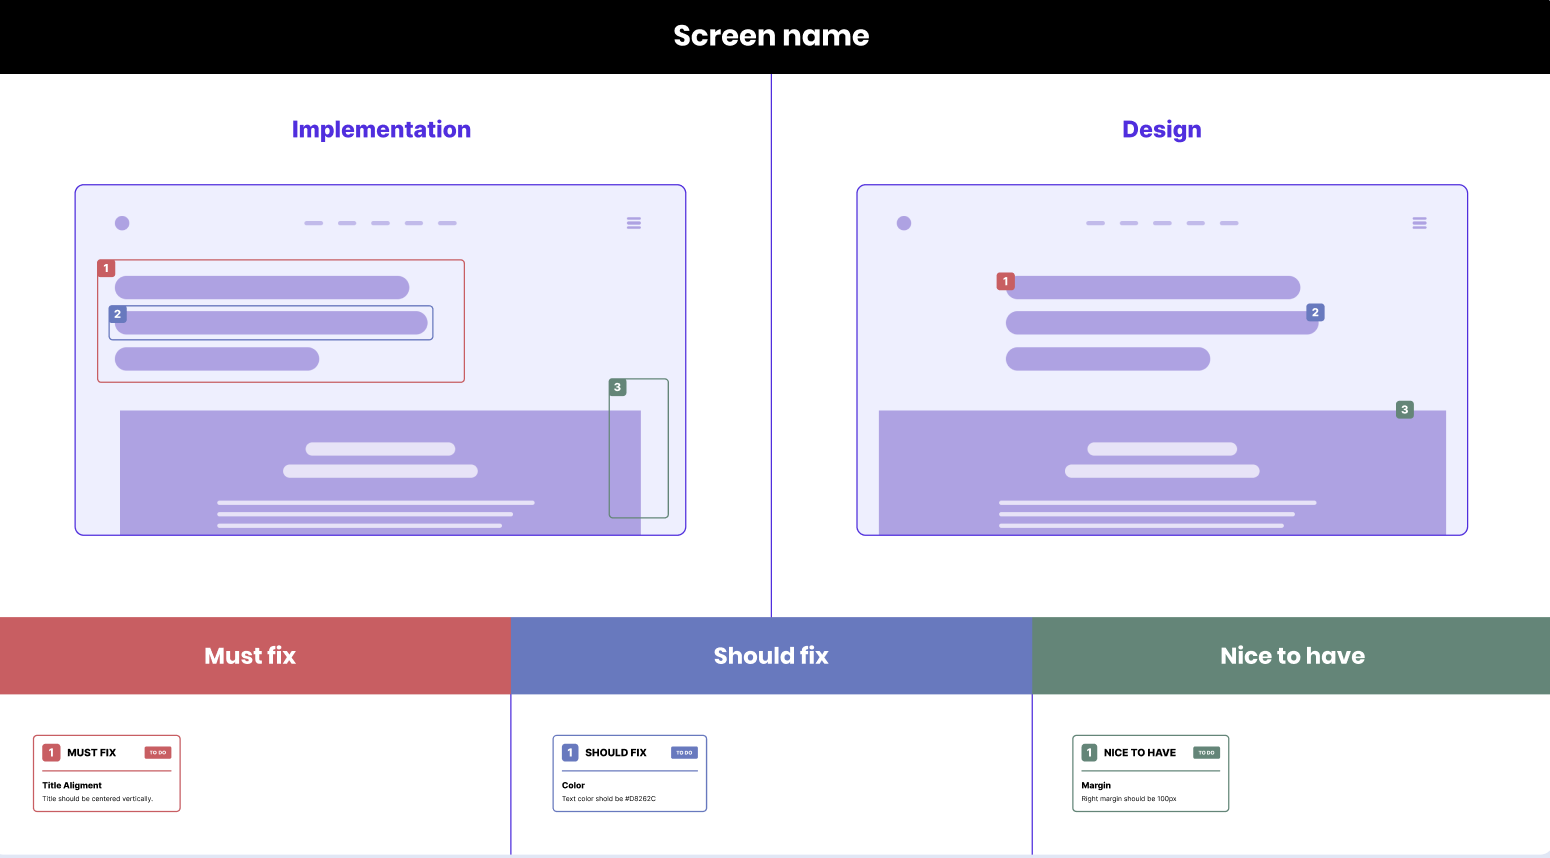Image resolution: width=1550 pixels, height=858 pixels.
Task: Click the Margin label on NICE TO HAVE card
Action: [1096, 786]
